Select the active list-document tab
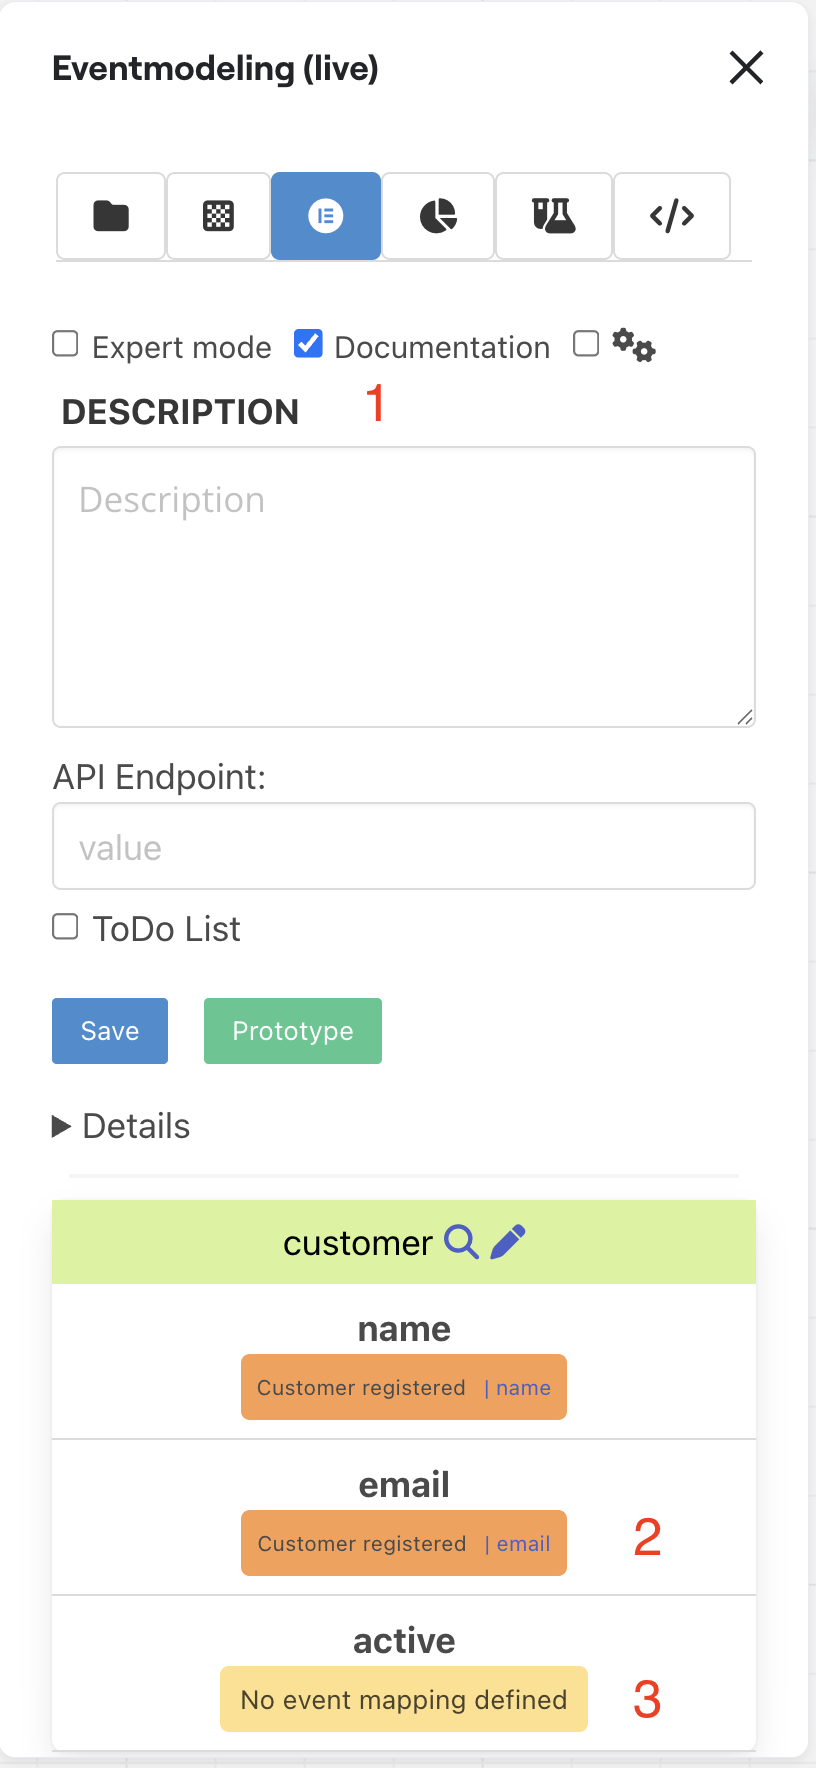The image size is (816, 1768). click(x=325, y=216)
